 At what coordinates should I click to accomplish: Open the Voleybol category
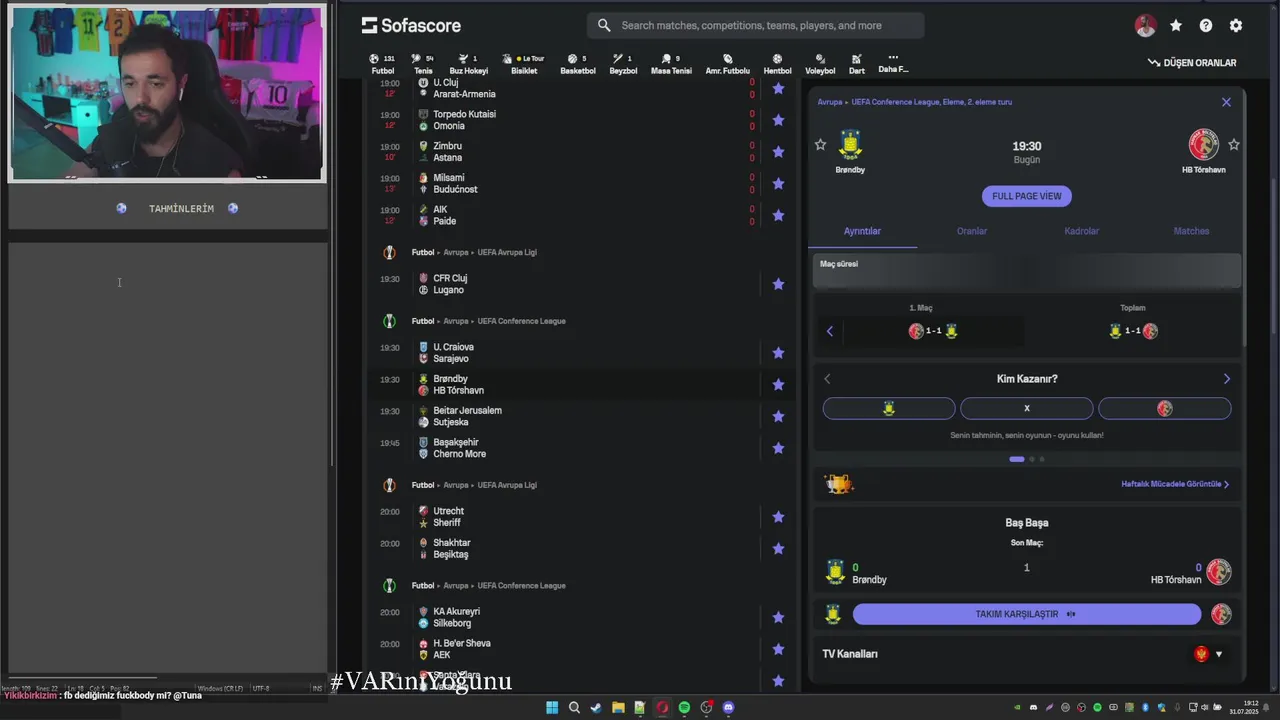pos(820,64)
